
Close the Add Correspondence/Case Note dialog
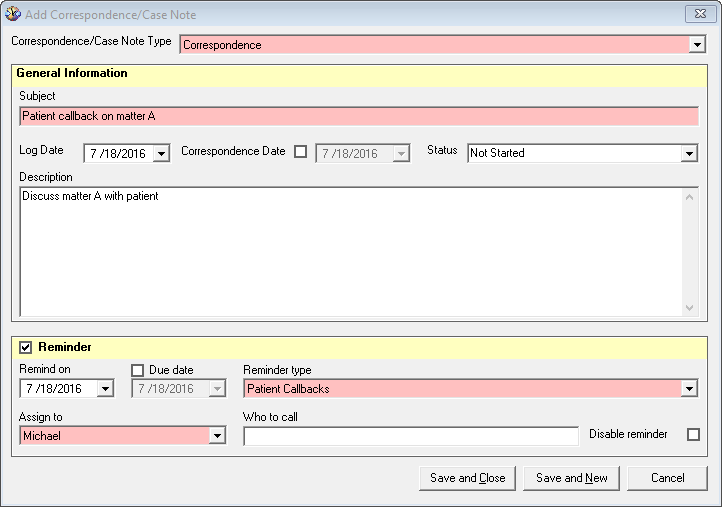700,14
